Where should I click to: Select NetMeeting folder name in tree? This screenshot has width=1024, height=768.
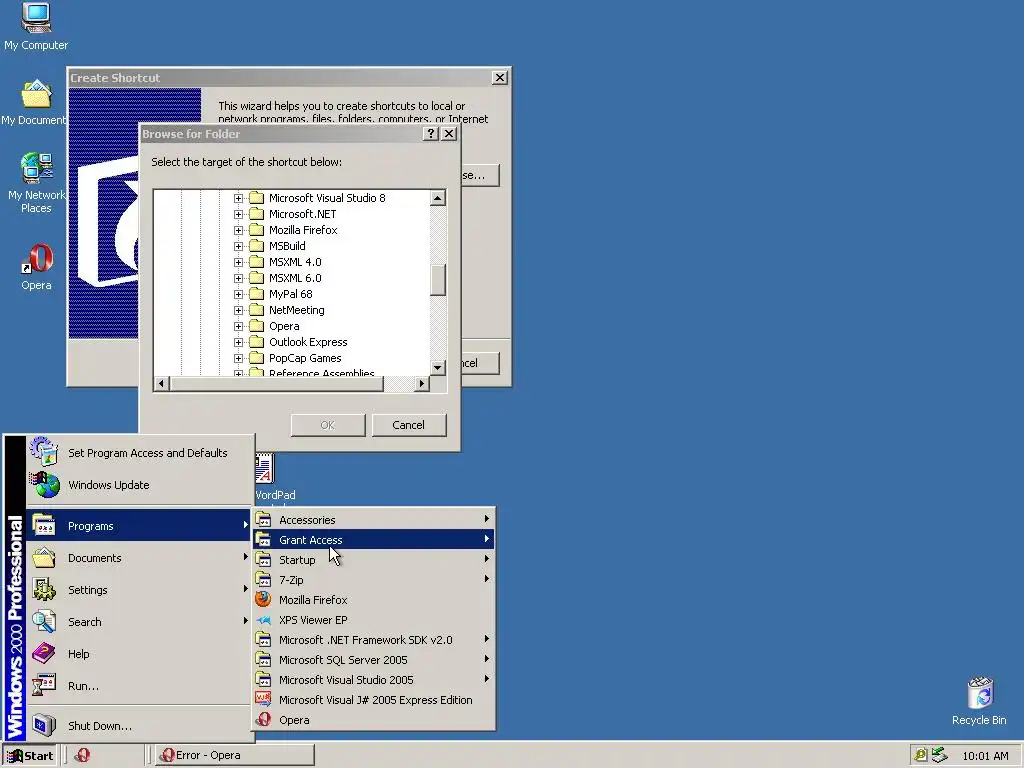point(296,310)
